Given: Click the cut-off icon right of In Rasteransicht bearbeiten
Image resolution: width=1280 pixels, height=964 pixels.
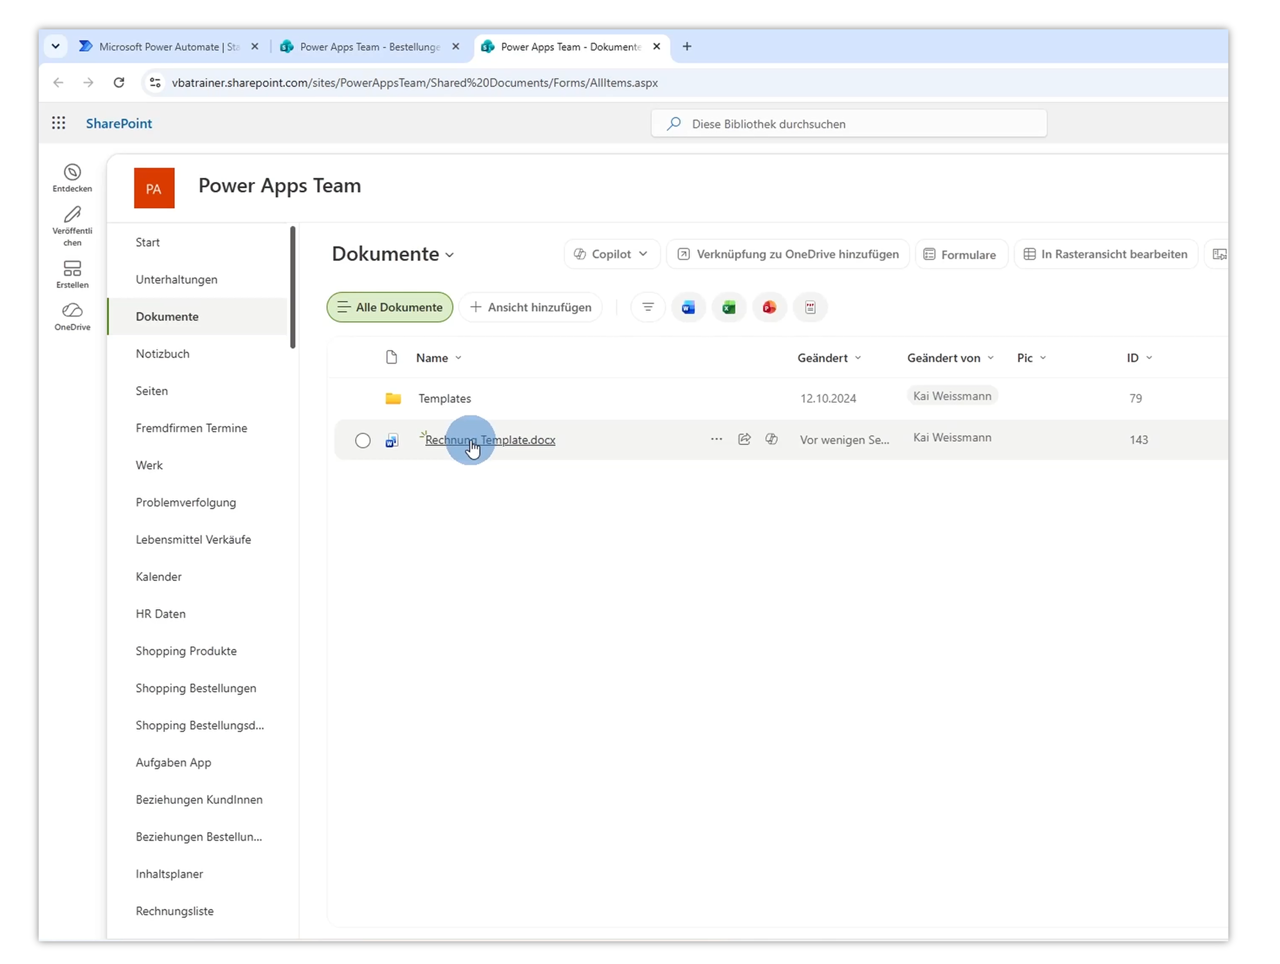Looking at the screenshot, I should [1219, 254].
